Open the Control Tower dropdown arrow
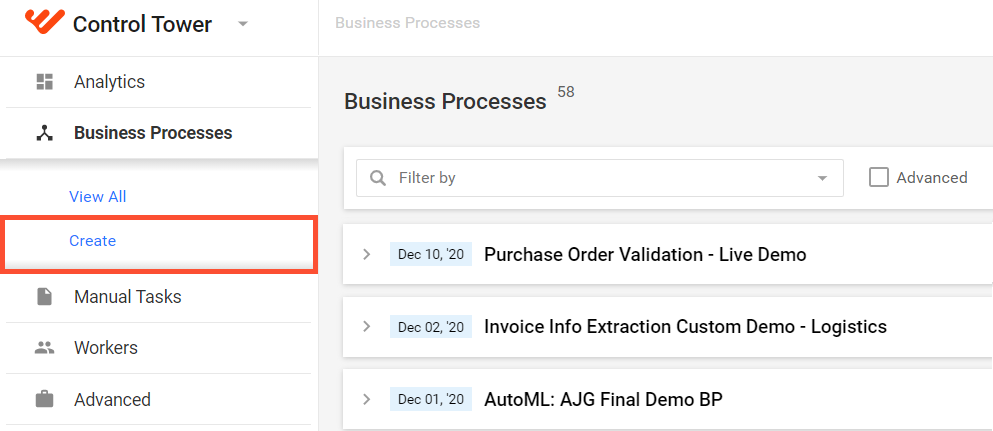This screenshot has width=993, height=431. [243, 24]
